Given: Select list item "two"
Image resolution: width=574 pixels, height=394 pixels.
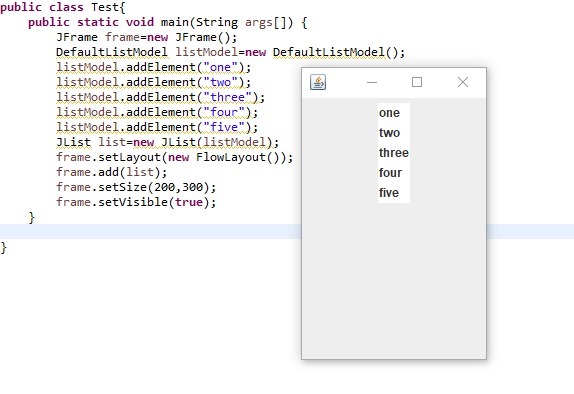Looking at the screenshot, I should pyautogui.click(x=394, y=133).
